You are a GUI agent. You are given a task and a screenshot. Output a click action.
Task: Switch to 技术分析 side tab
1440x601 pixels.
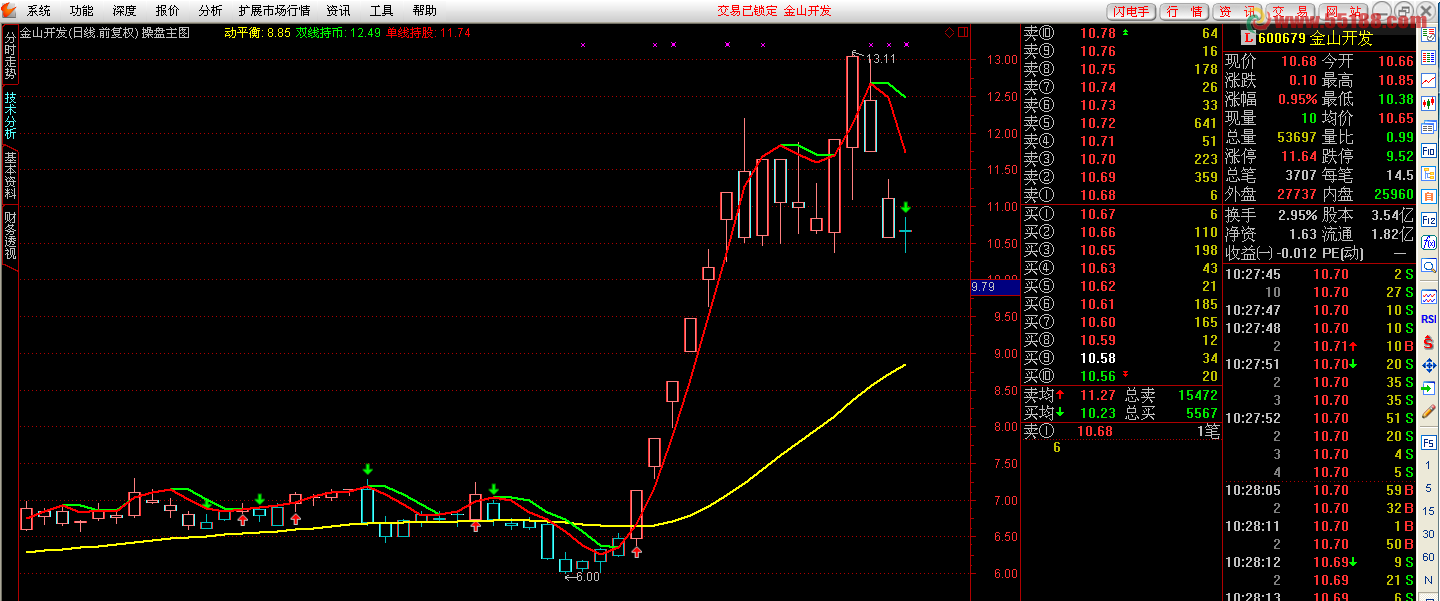10,116
